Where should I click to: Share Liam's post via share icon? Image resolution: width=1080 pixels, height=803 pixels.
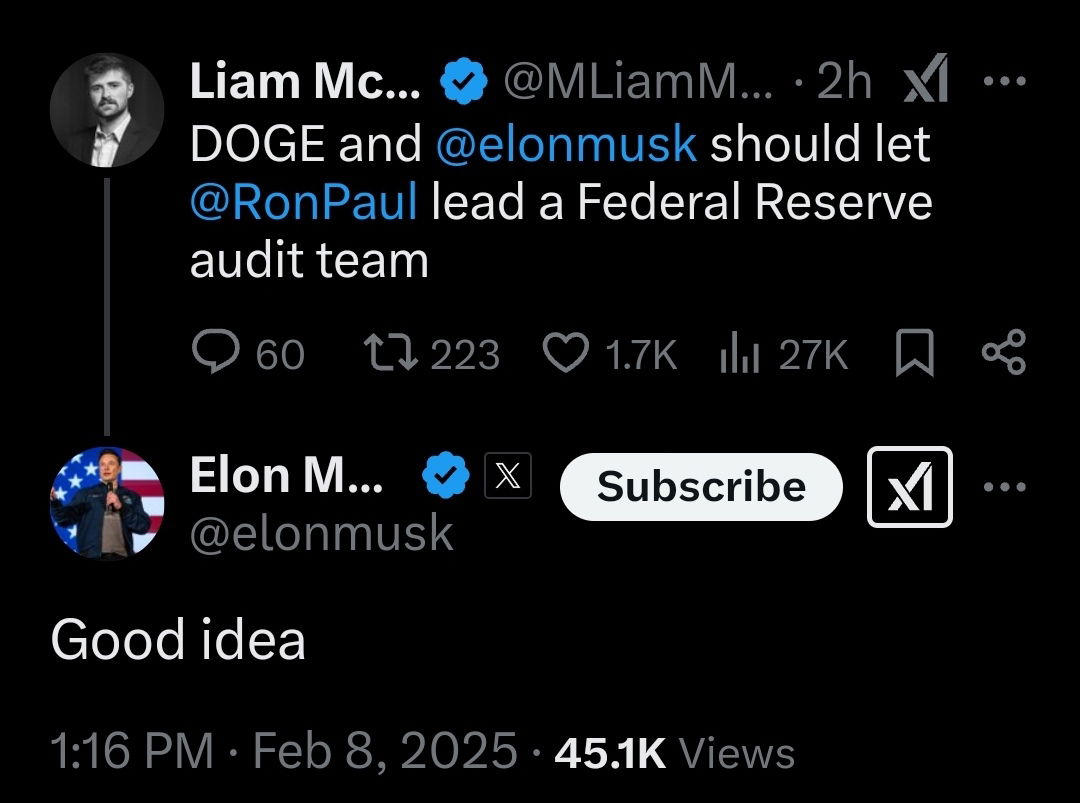(x=1003, y=354)
